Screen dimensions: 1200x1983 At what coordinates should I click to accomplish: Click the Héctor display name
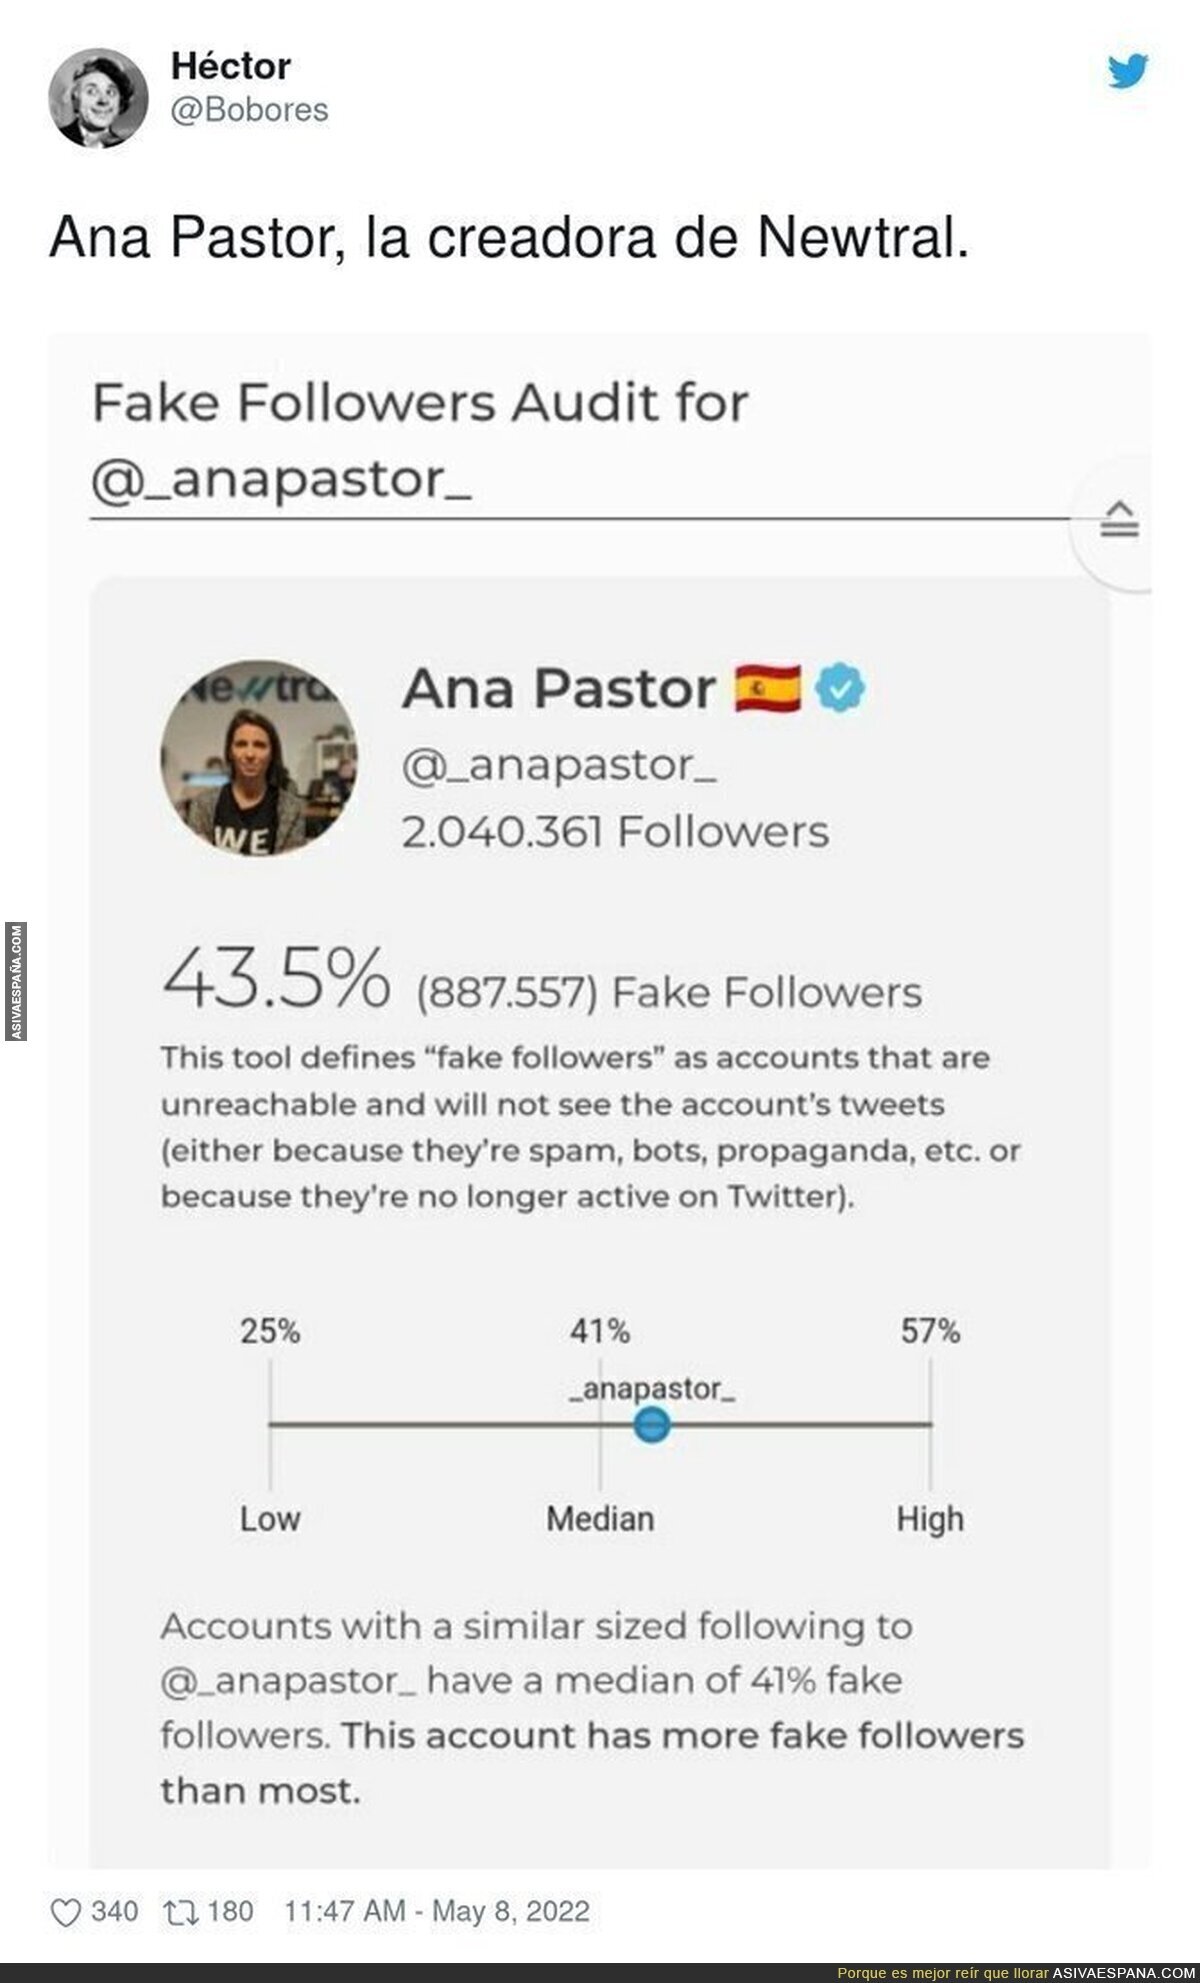[x=230, y=66]
